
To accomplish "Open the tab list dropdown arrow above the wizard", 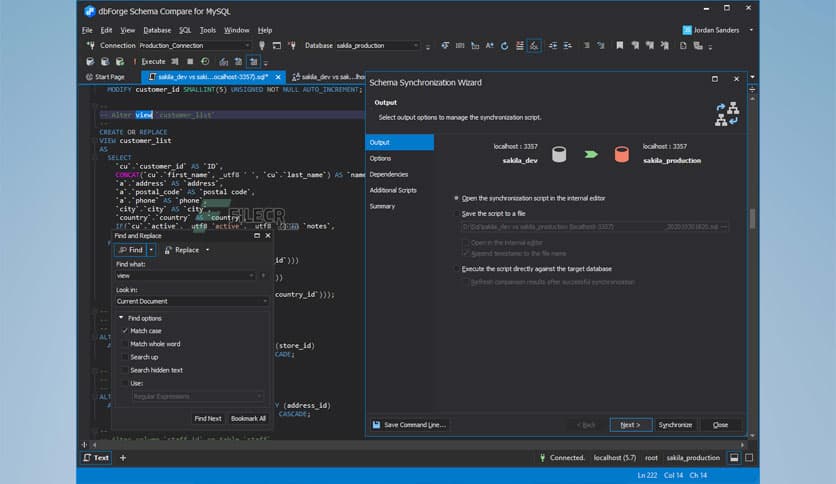I will point(752,77).
